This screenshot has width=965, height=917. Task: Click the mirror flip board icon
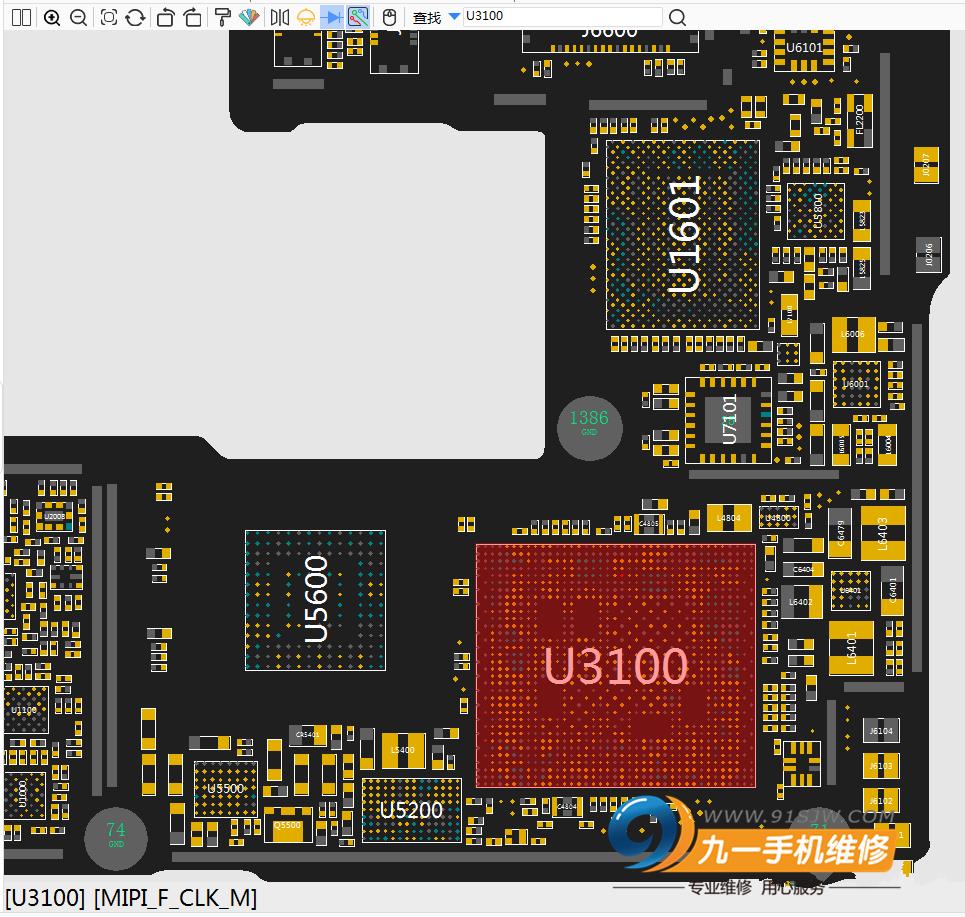pyautogui.click(x=278, y=17)
